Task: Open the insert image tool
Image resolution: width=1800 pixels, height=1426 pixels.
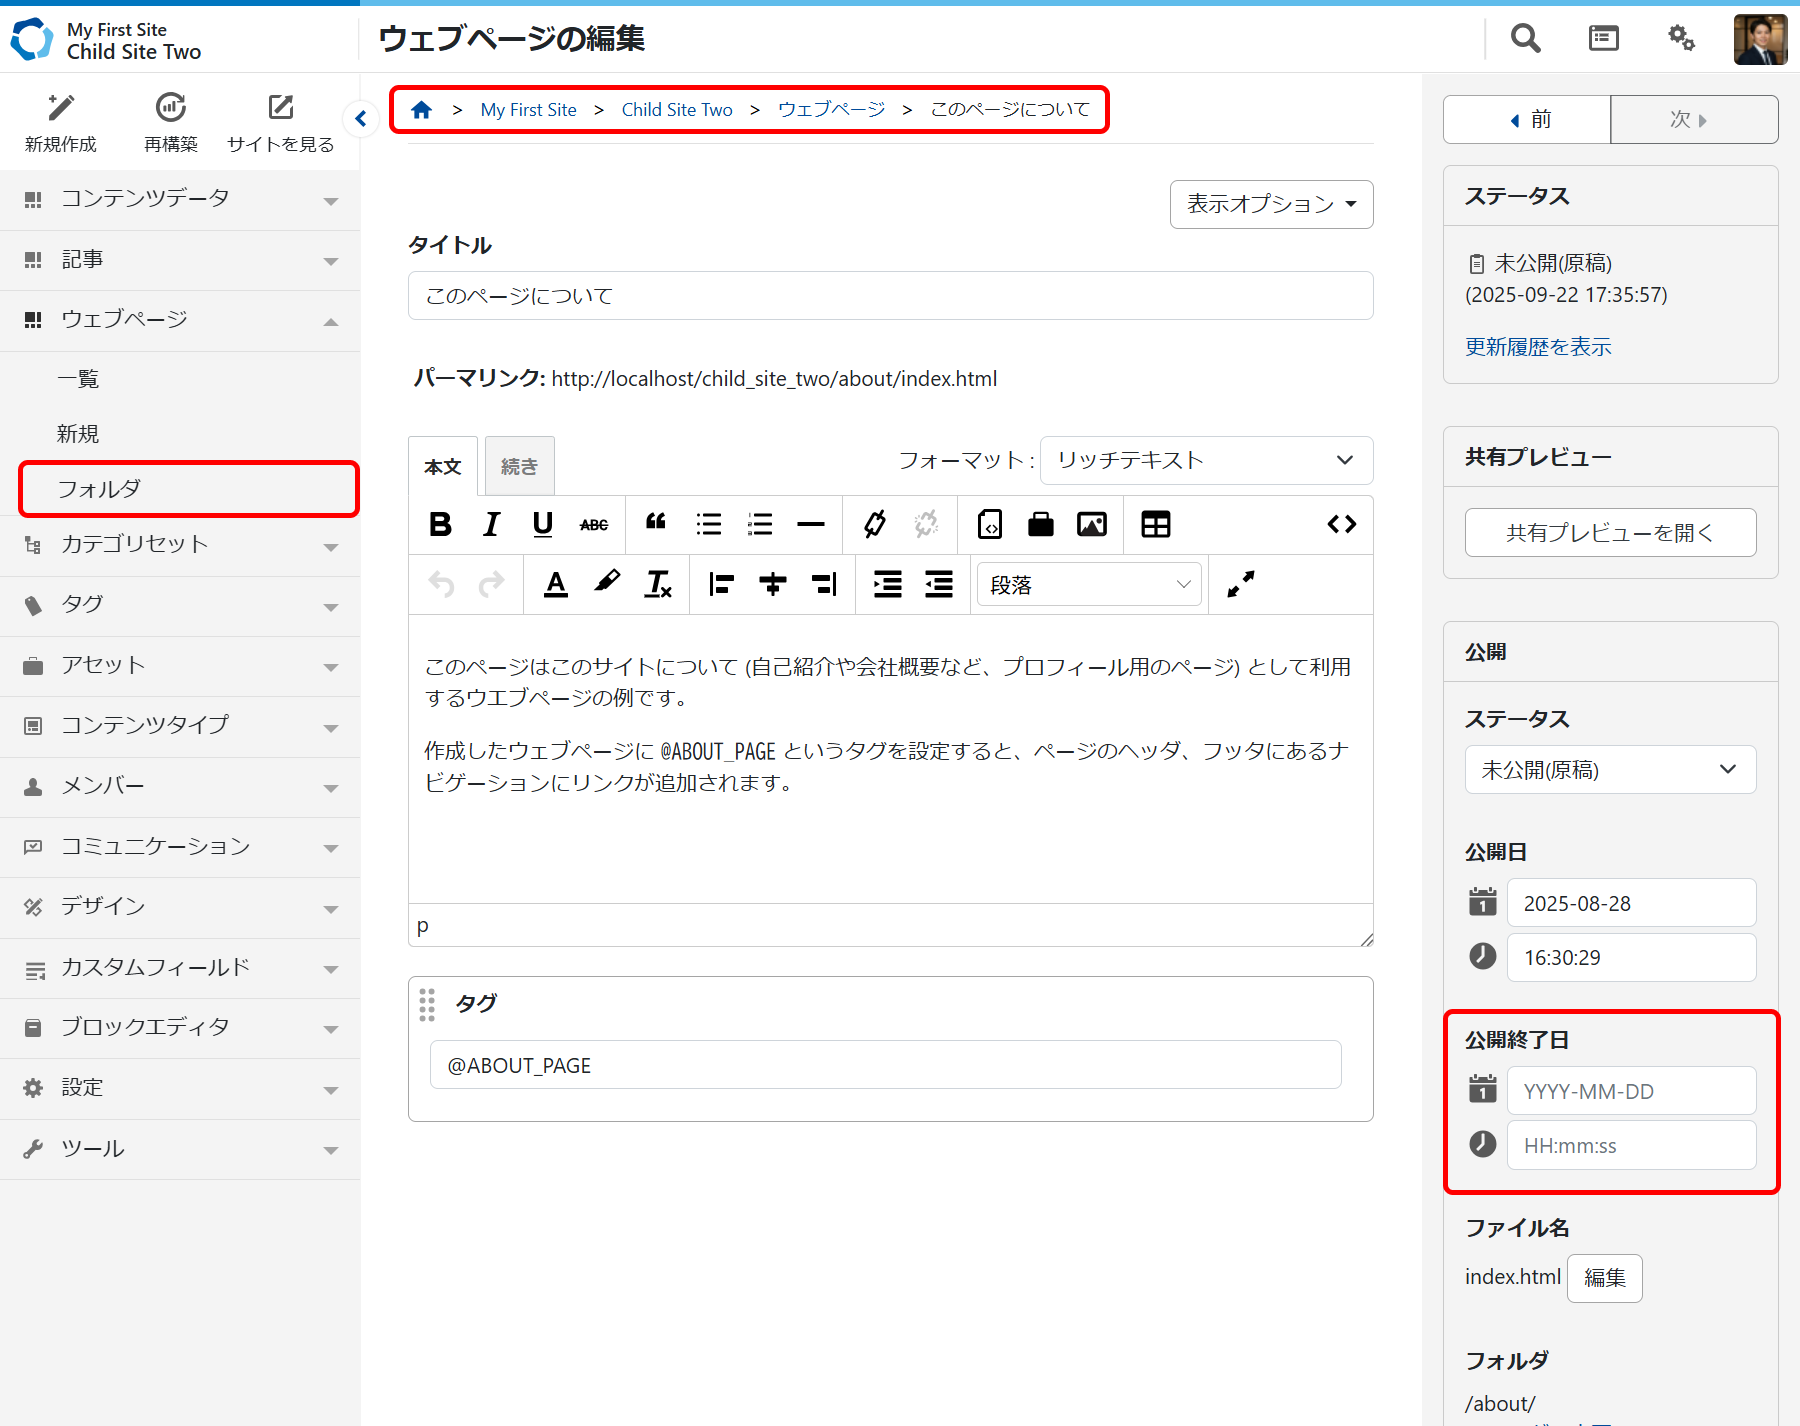Action: (1091, 524)
